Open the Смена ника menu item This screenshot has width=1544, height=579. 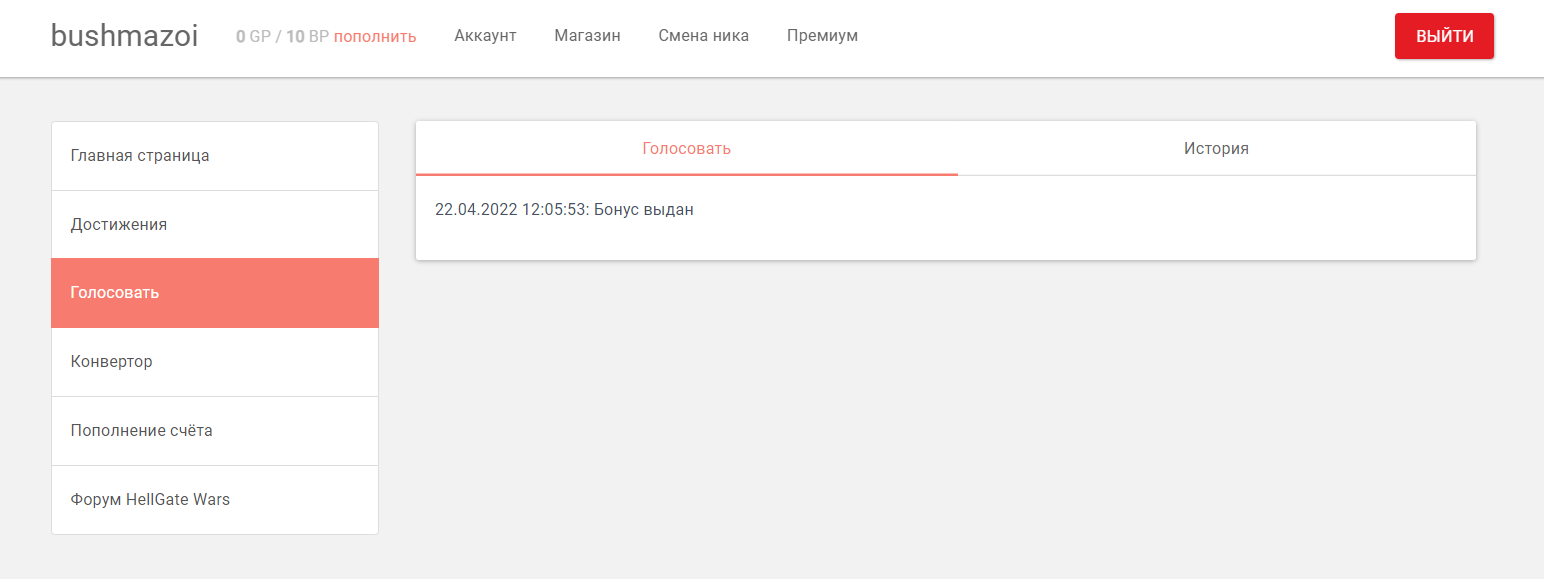[x=703, y=36]
